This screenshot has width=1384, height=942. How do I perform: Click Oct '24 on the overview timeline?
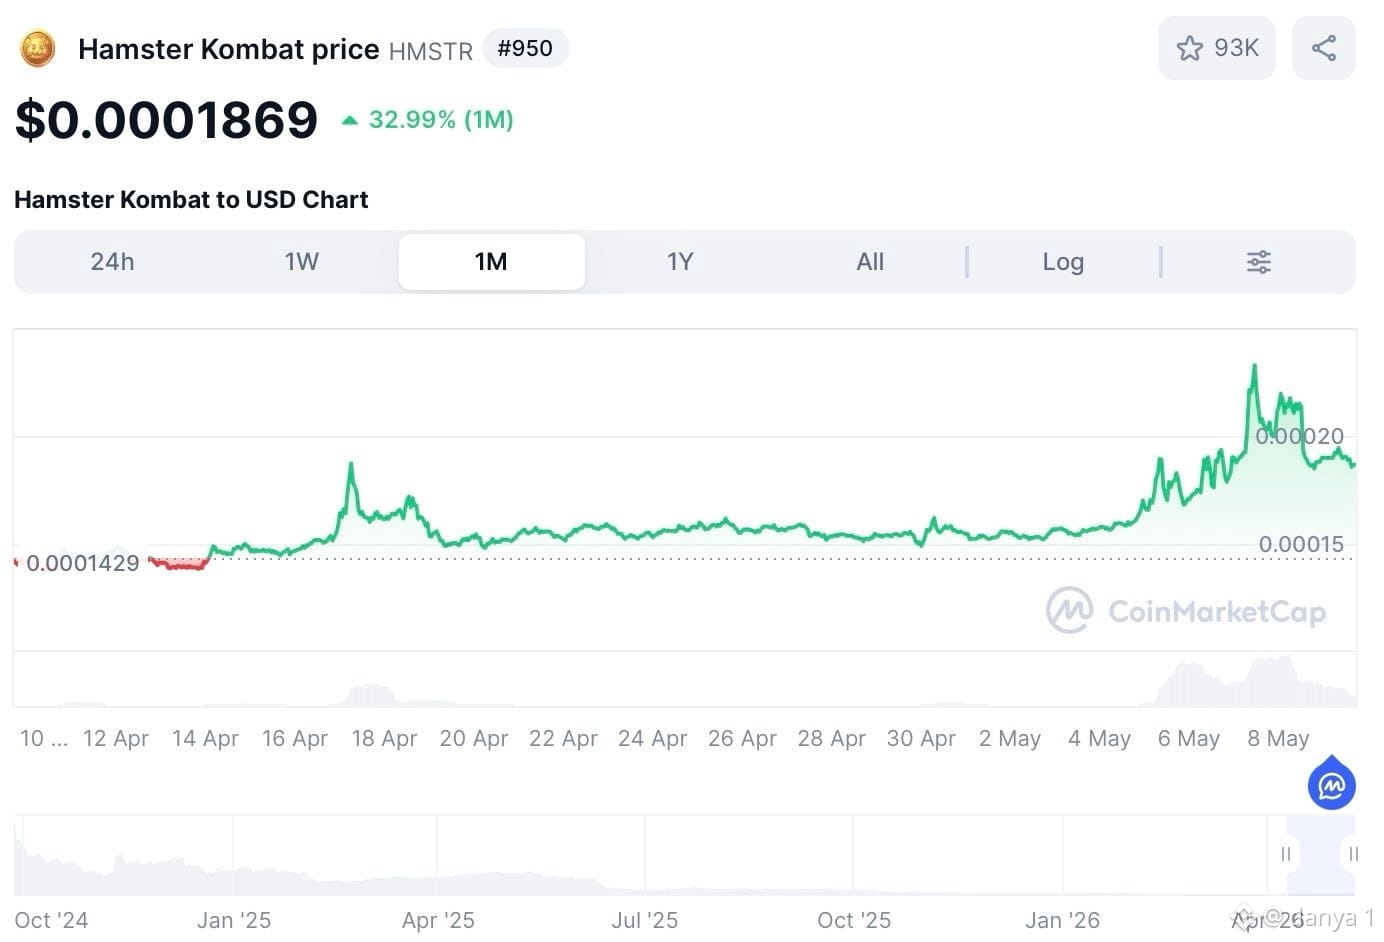[51, 920]
